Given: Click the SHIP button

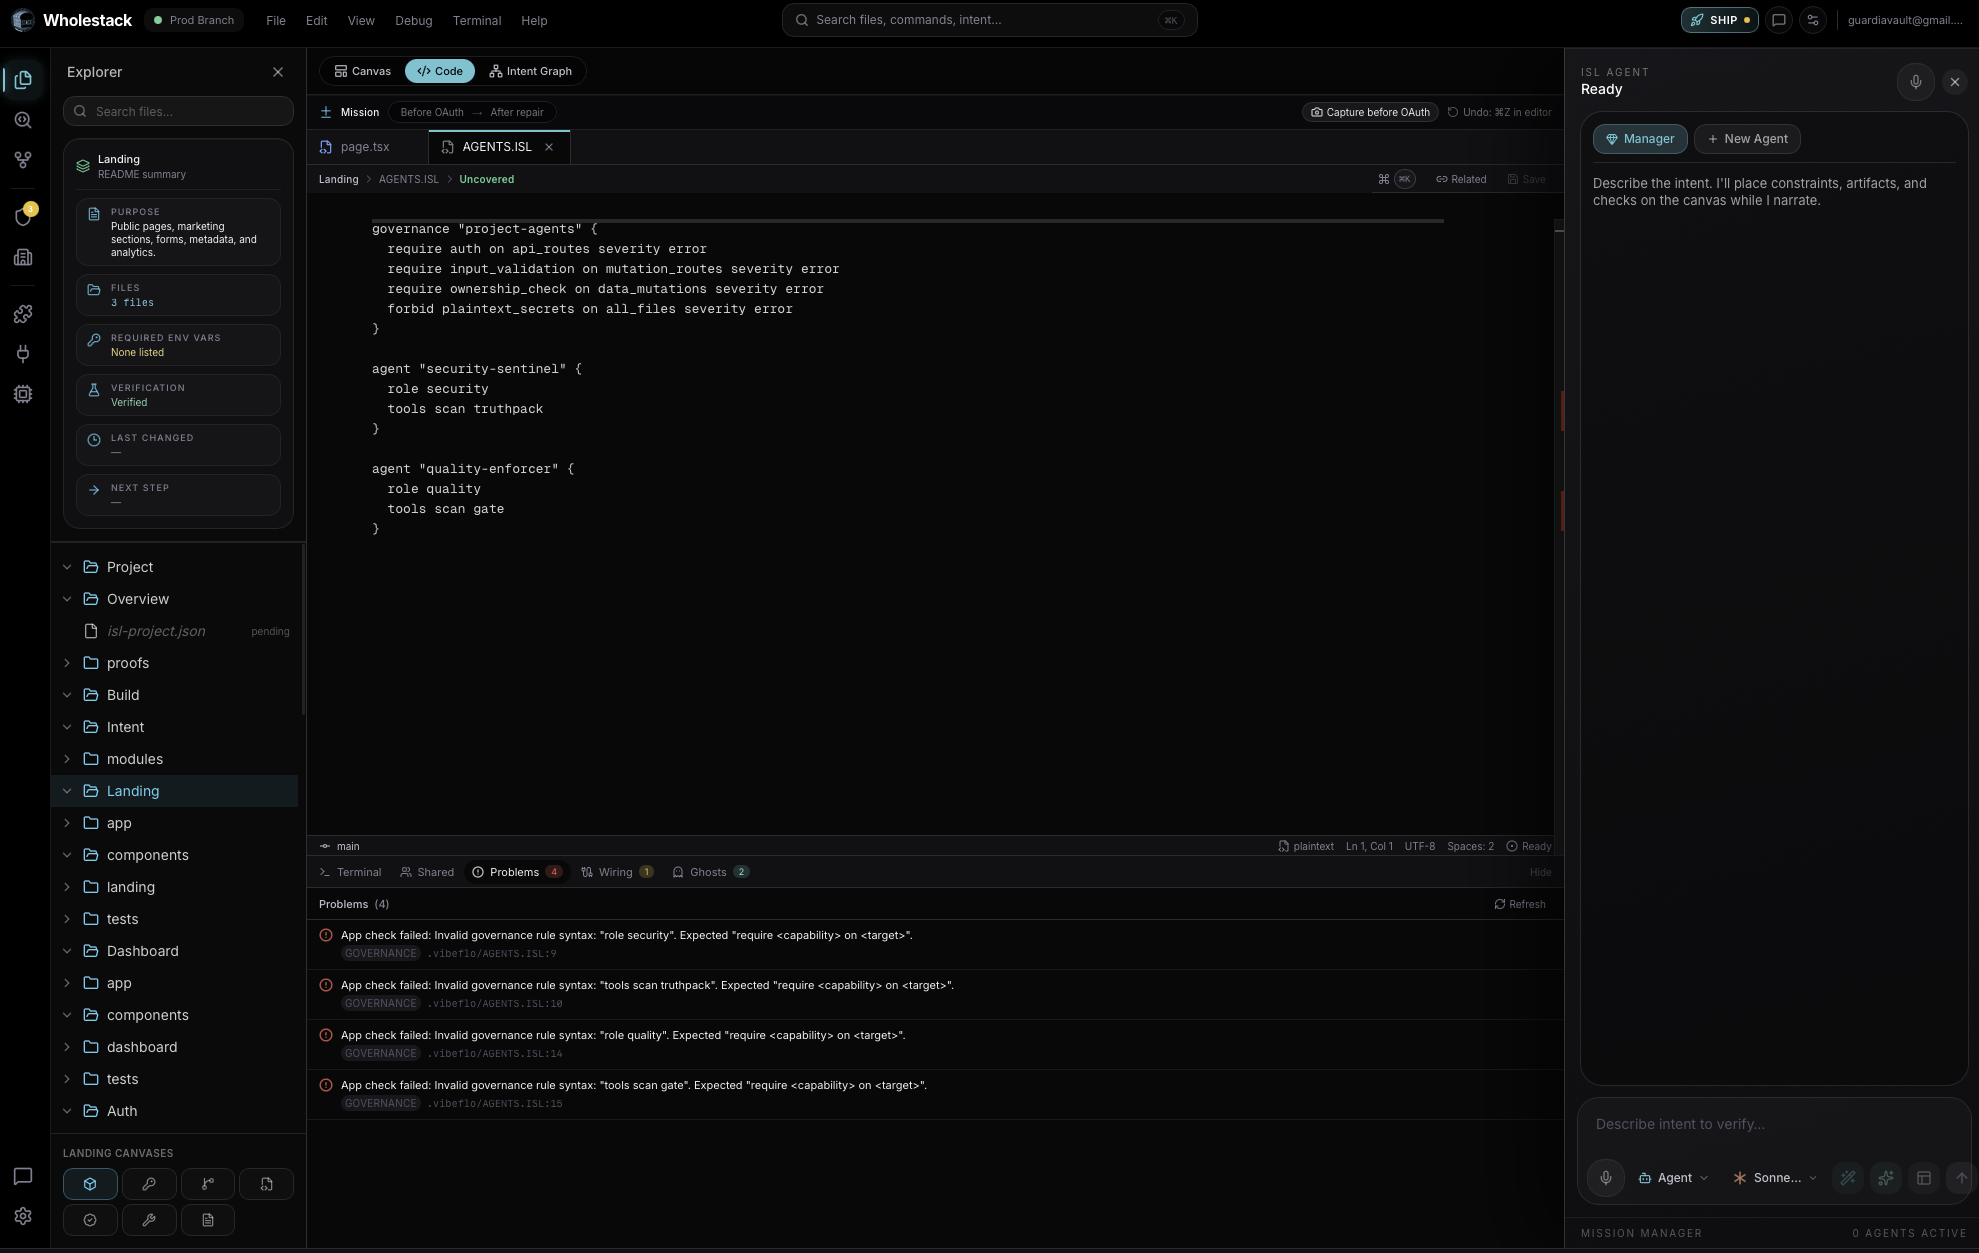Looking at the screenshot, I should point(1720,20).
